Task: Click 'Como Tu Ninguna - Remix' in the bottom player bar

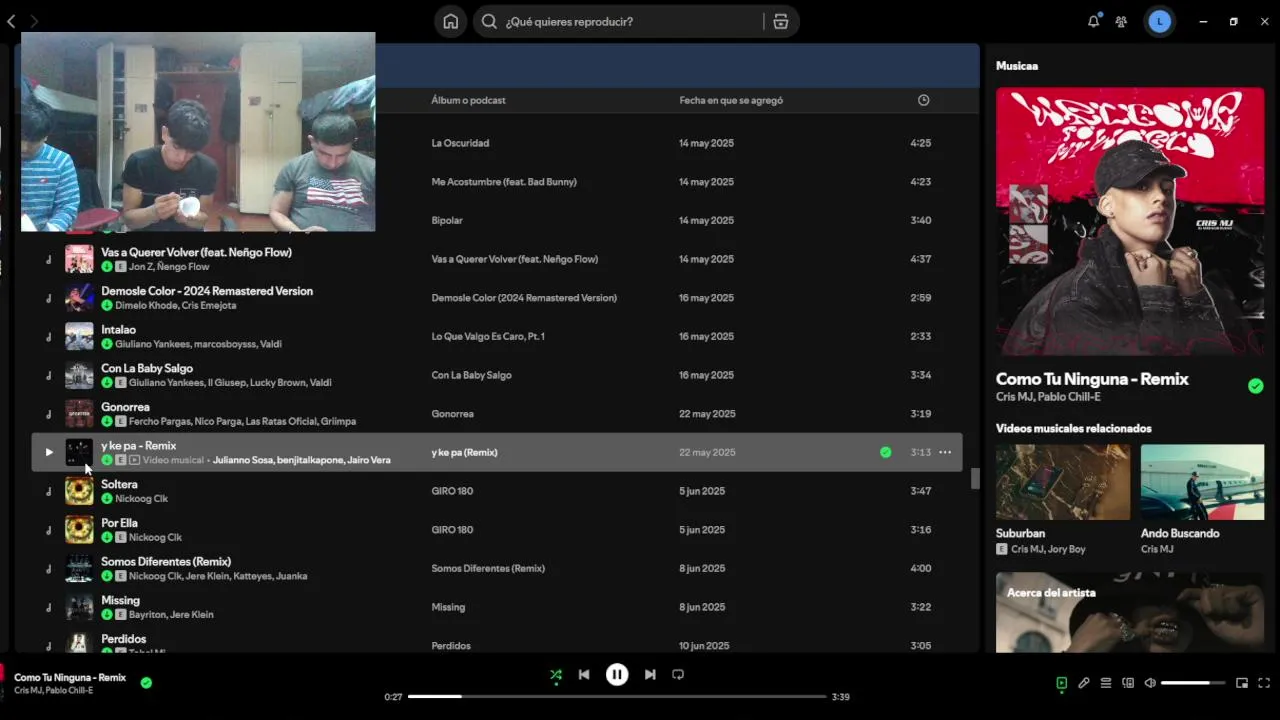Action: [x=70, y=677]
